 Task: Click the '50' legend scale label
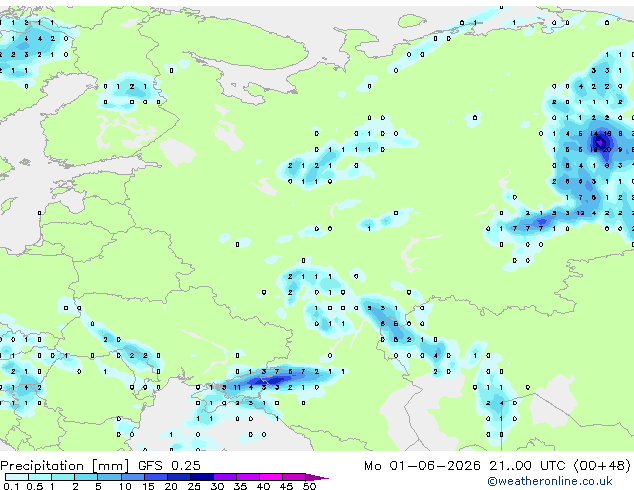(x=309, y=486)
